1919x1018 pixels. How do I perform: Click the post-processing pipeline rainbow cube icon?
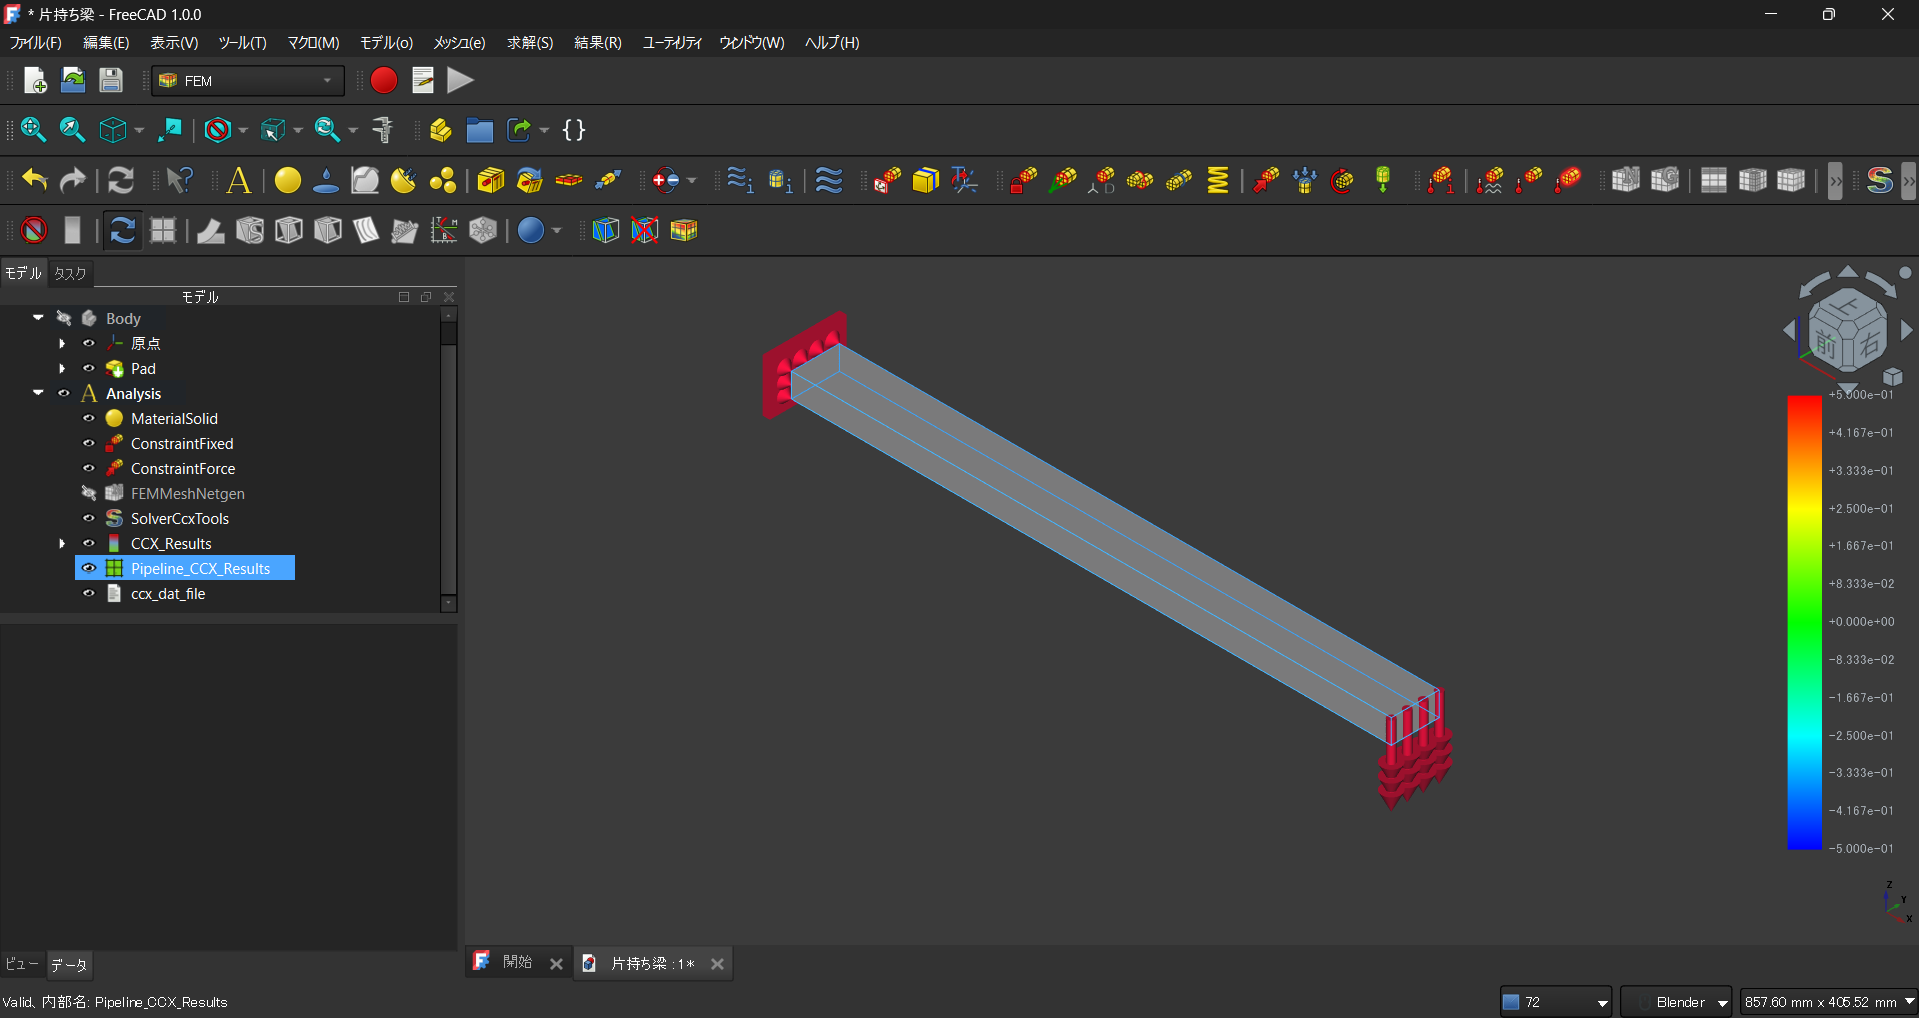point(684,231)
